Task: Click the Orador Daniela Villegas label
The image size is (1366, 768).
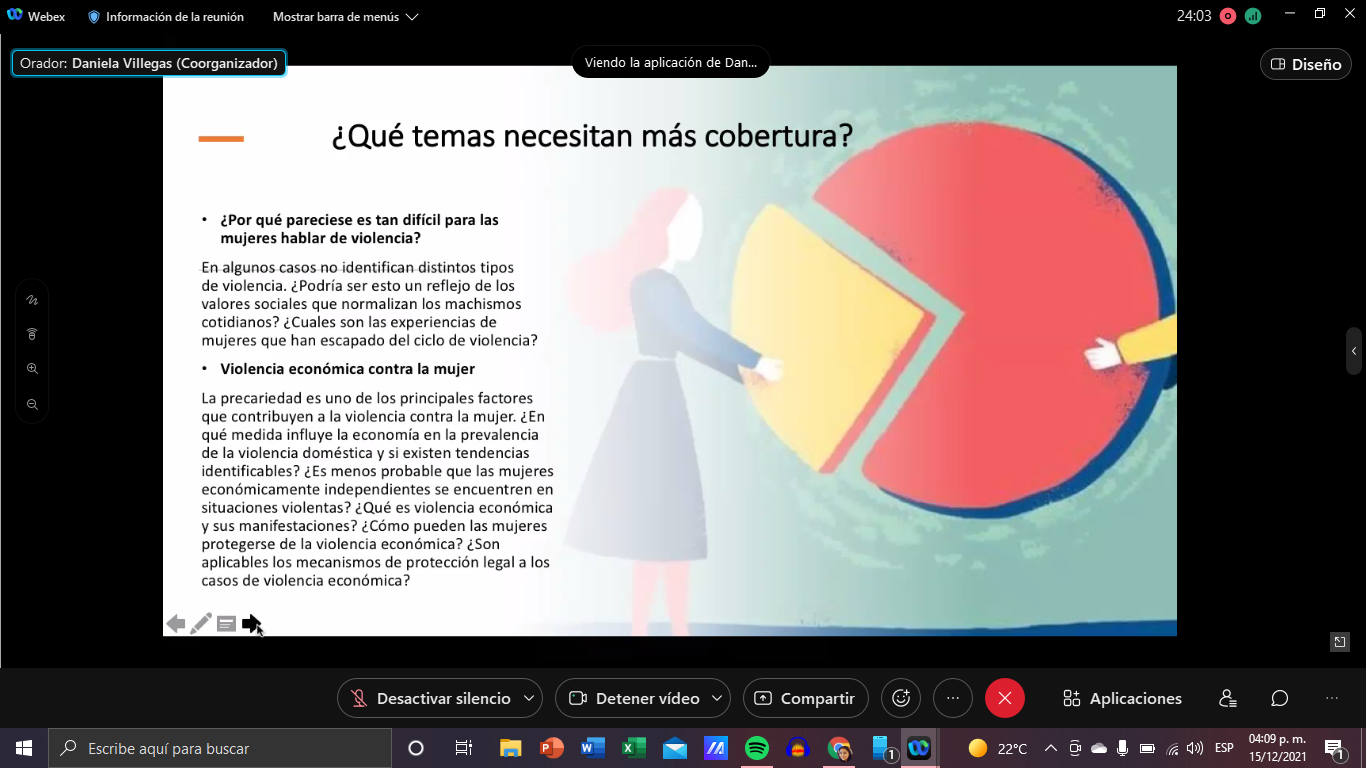Action: [149, 63]
